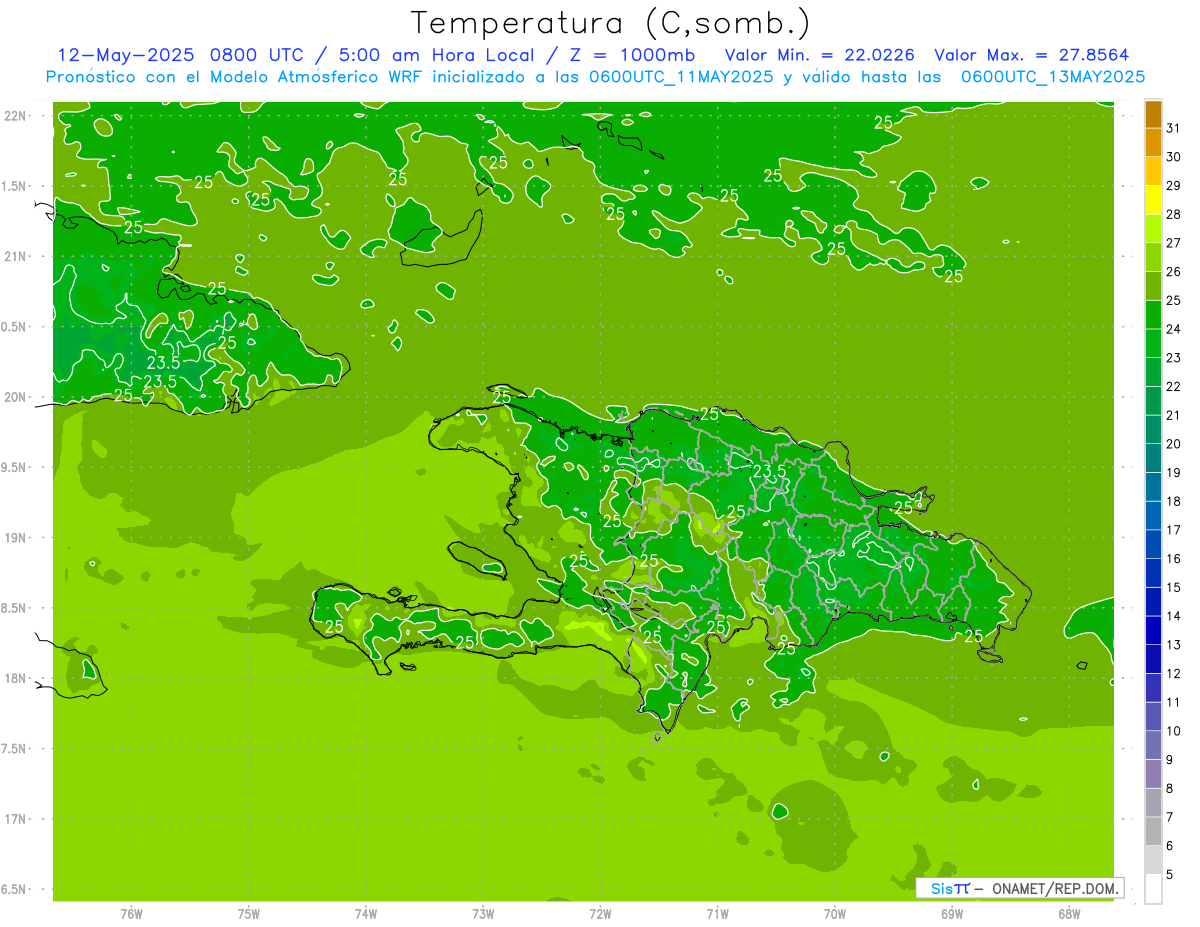This screenshot has height=927, width=1200.
Task: Click the longitude axis label "68W"
Action: [1069, 913]
